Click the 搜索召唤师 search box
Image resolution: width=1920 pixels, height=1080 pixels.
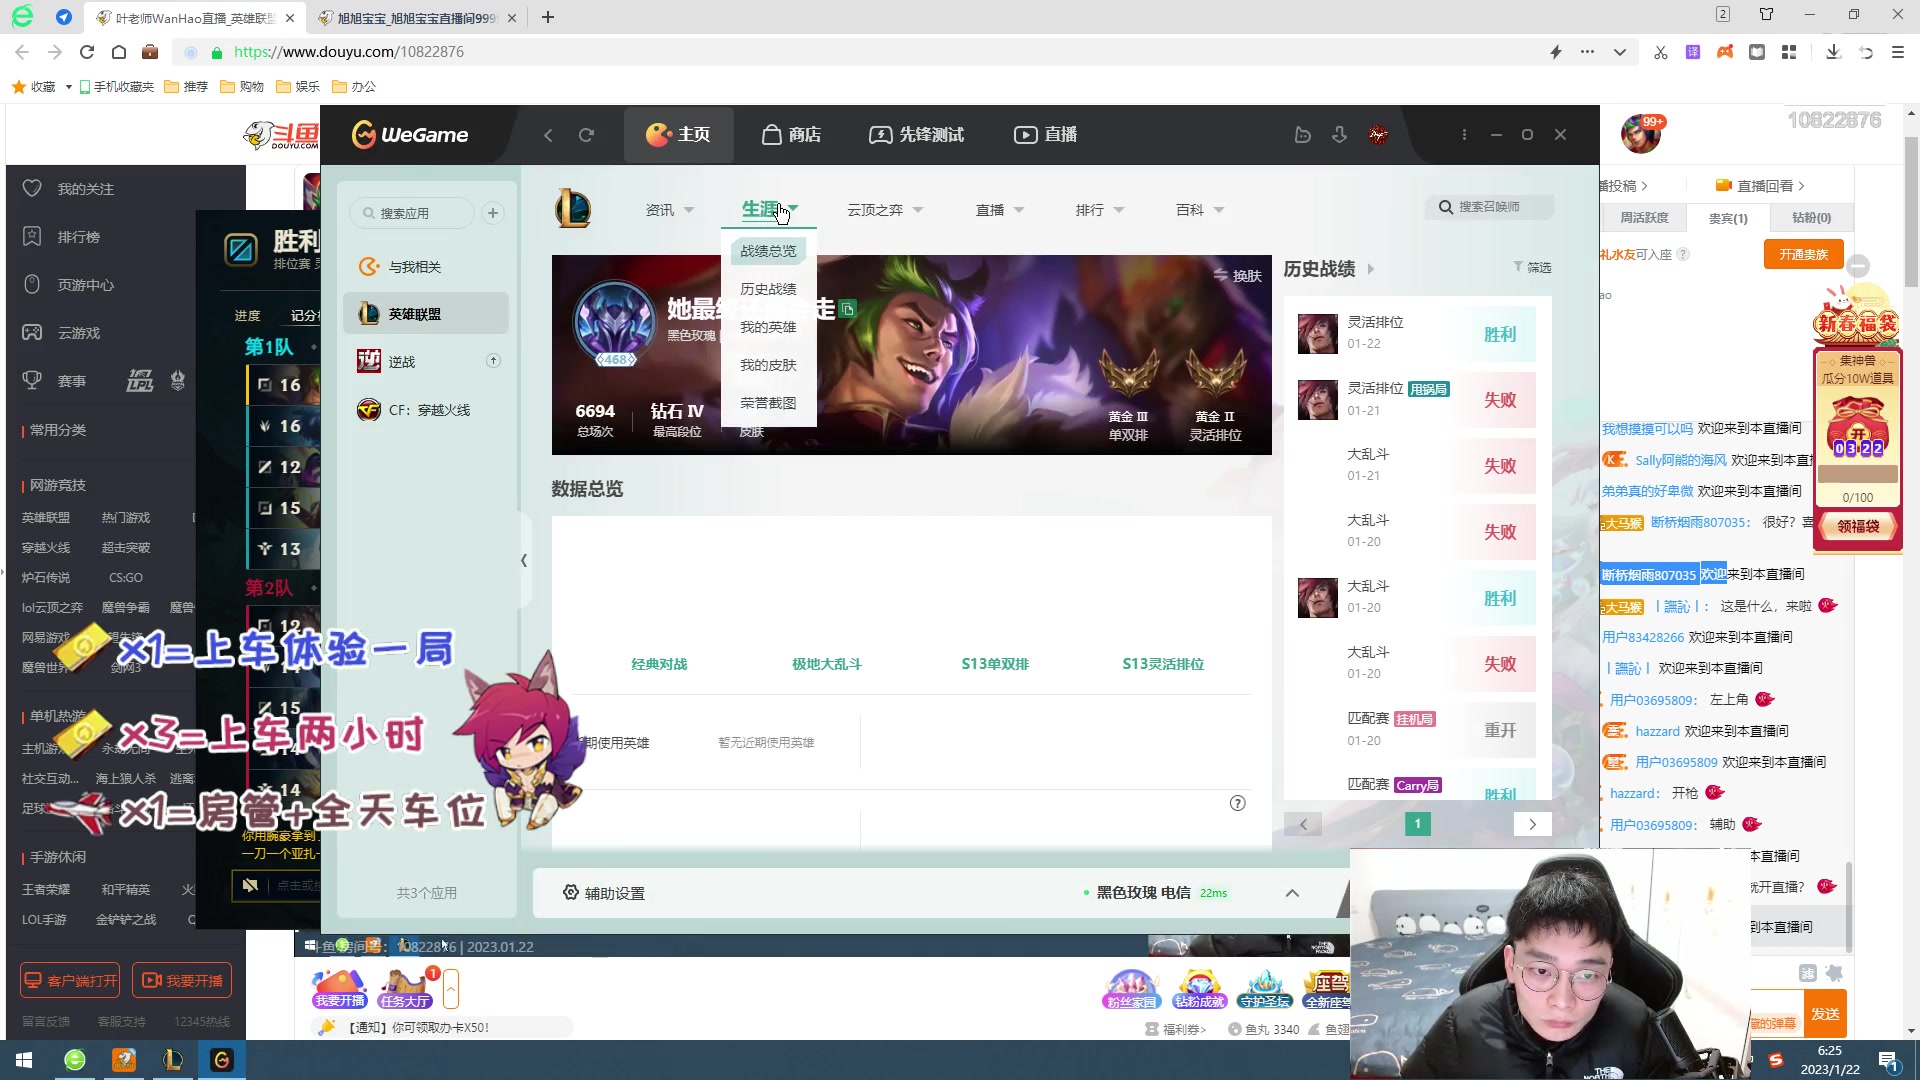[1490, 207]
